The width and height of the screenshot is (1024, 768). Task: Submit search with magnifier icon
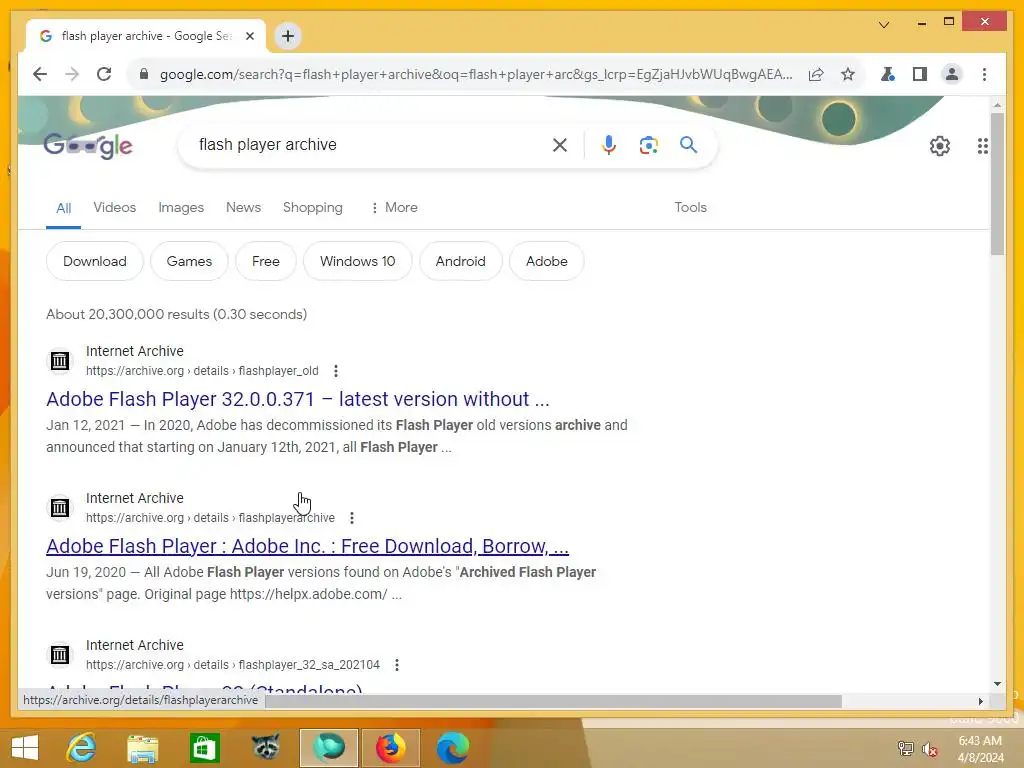click(688, 144)
